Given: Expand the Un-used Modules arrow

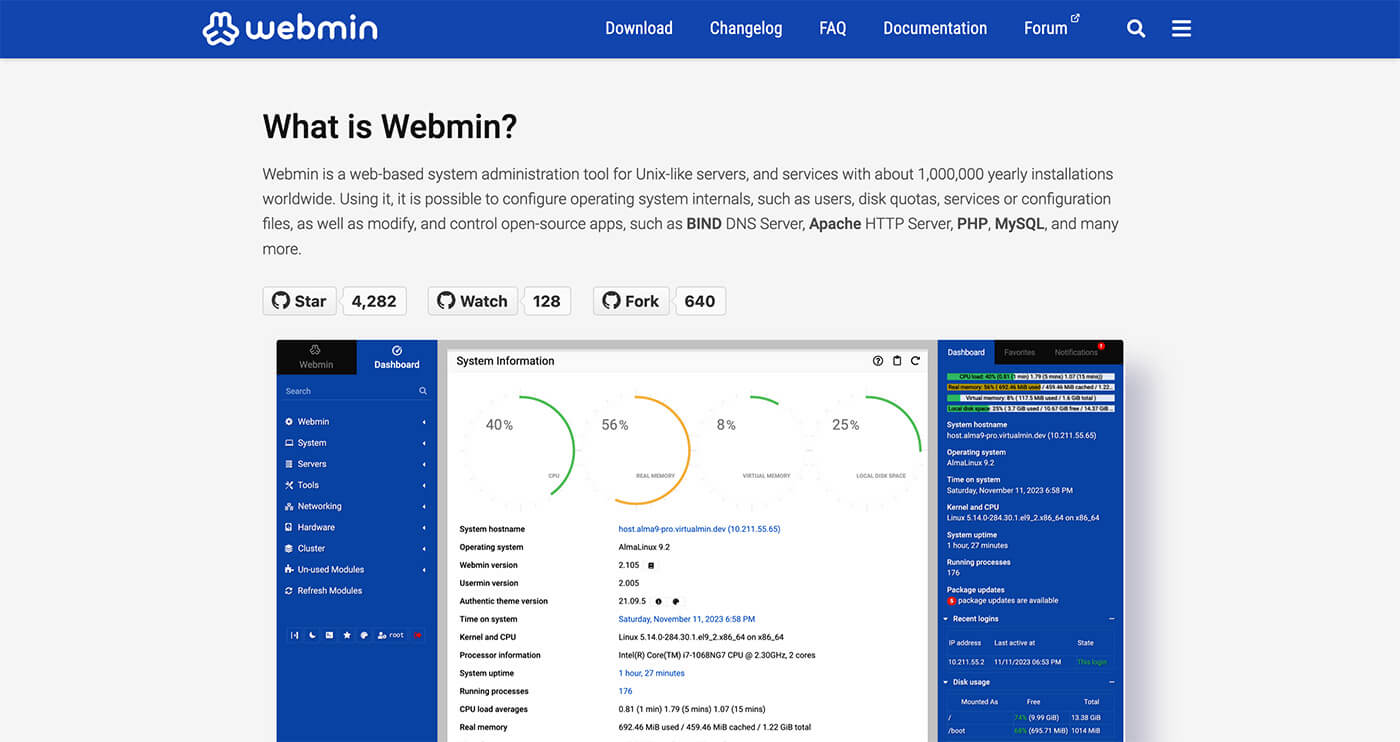Looking at the screenshot, I should (x=424, y=570).
